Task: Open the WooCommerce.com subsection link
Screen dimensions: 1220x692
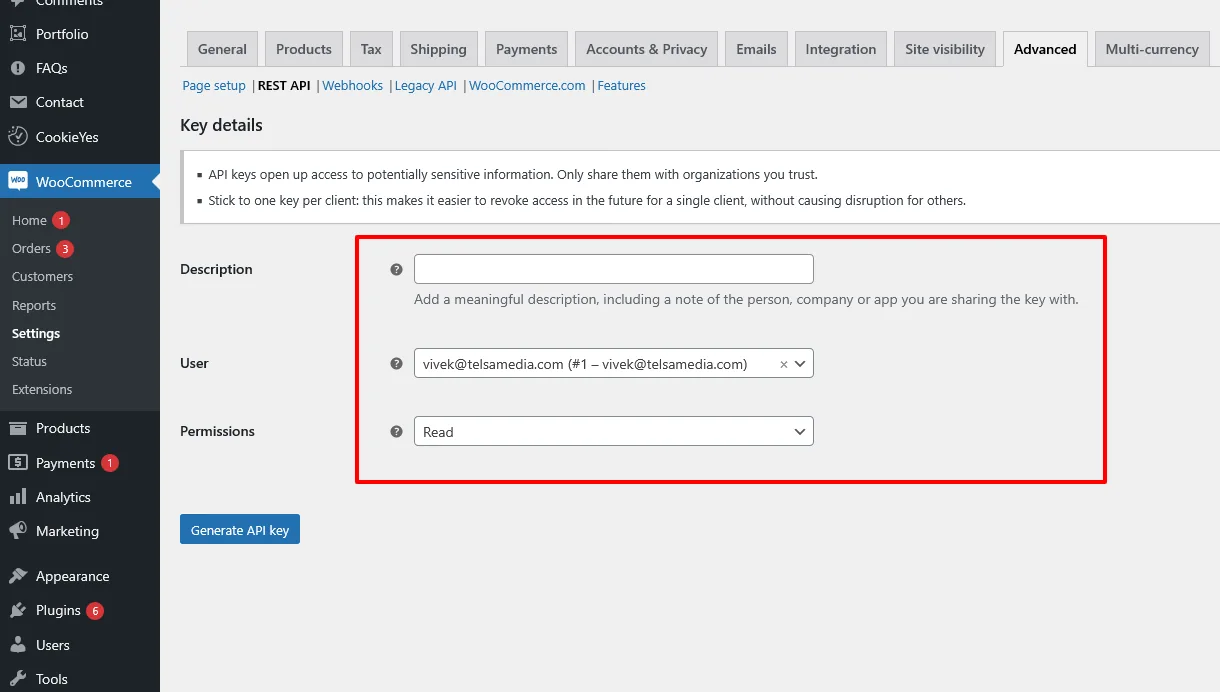Action: [527, 86]
